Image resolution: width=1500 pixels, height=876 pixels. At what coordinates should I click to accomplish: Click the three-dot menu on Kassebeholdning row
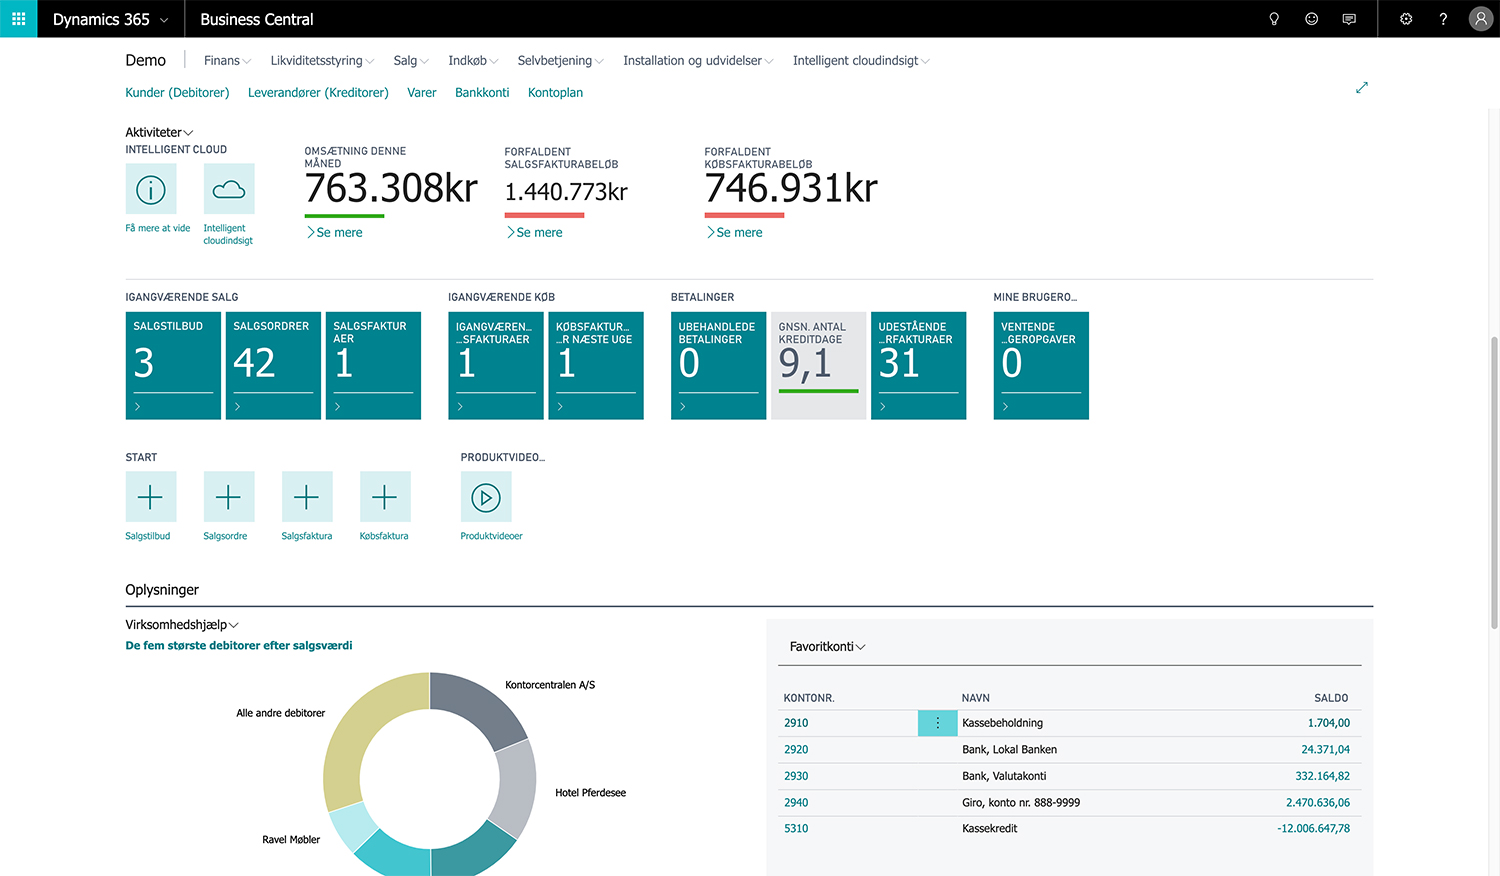pos(938,723)
